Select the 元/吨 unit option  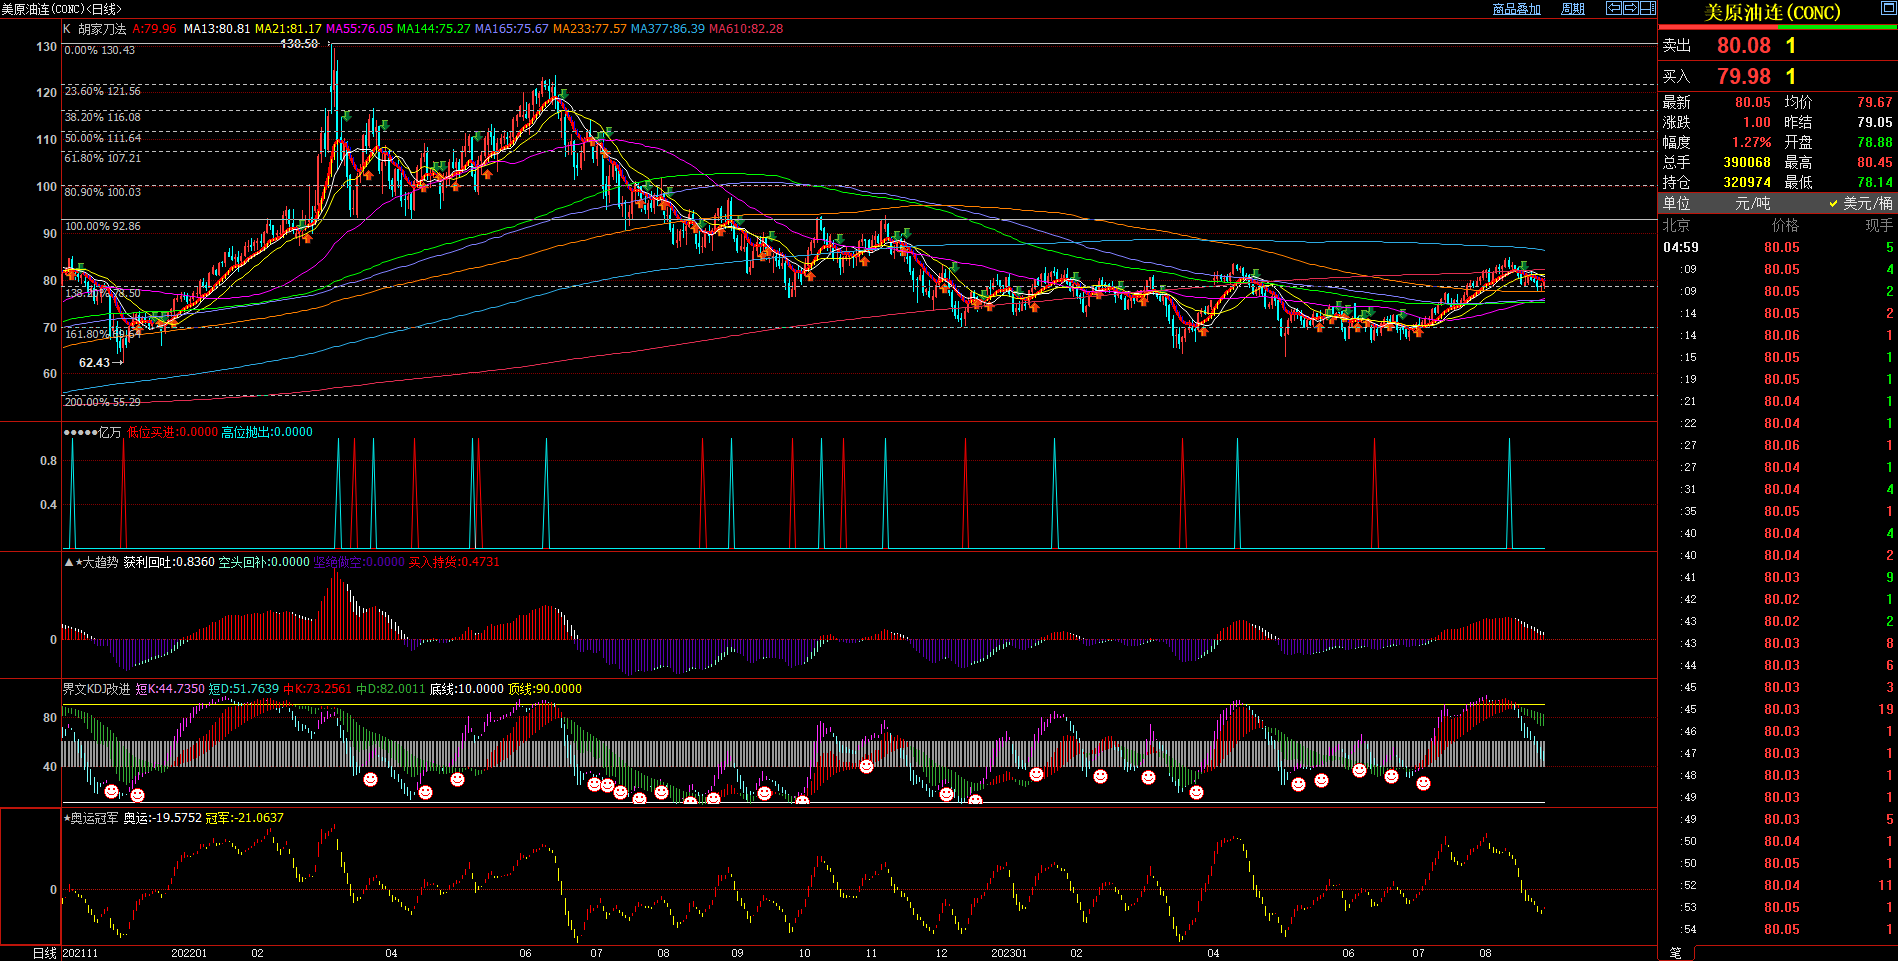coord(1752,203)
